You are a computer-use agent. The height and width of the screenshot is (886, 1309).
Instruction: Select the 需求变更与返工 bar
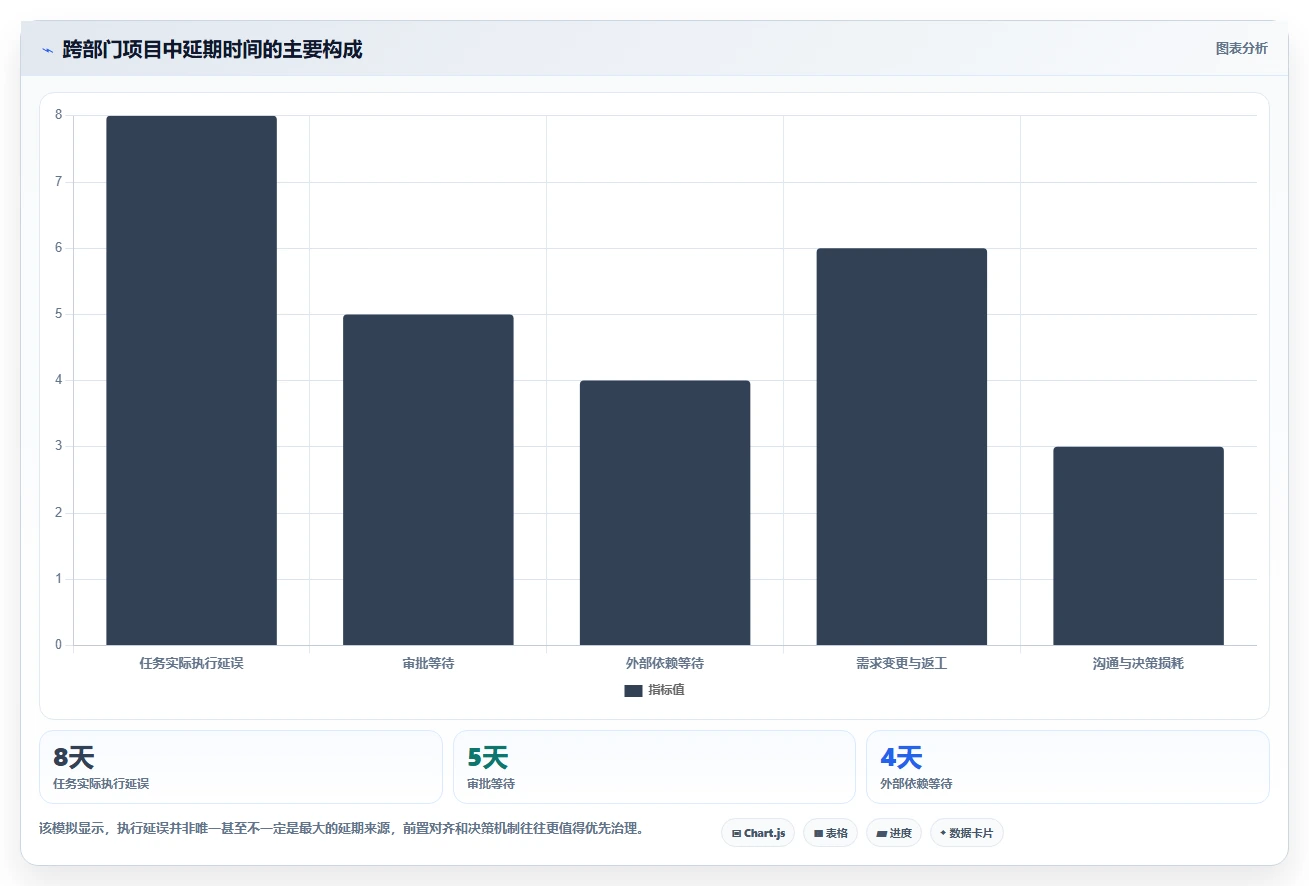(902, 446)
